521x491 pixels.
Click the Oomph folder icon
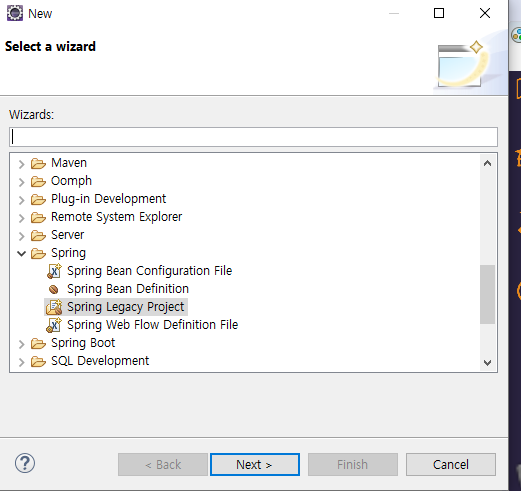tap(38, 181)
